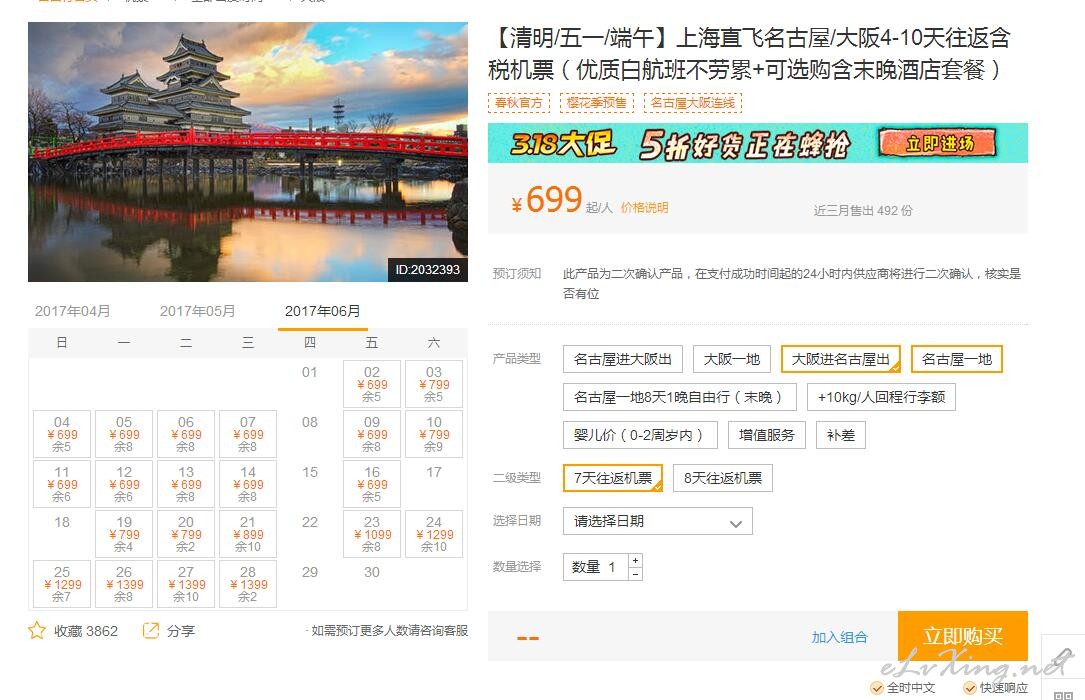
Task: Choose product type 大阪一地
Action: click(x=731, y=359)
